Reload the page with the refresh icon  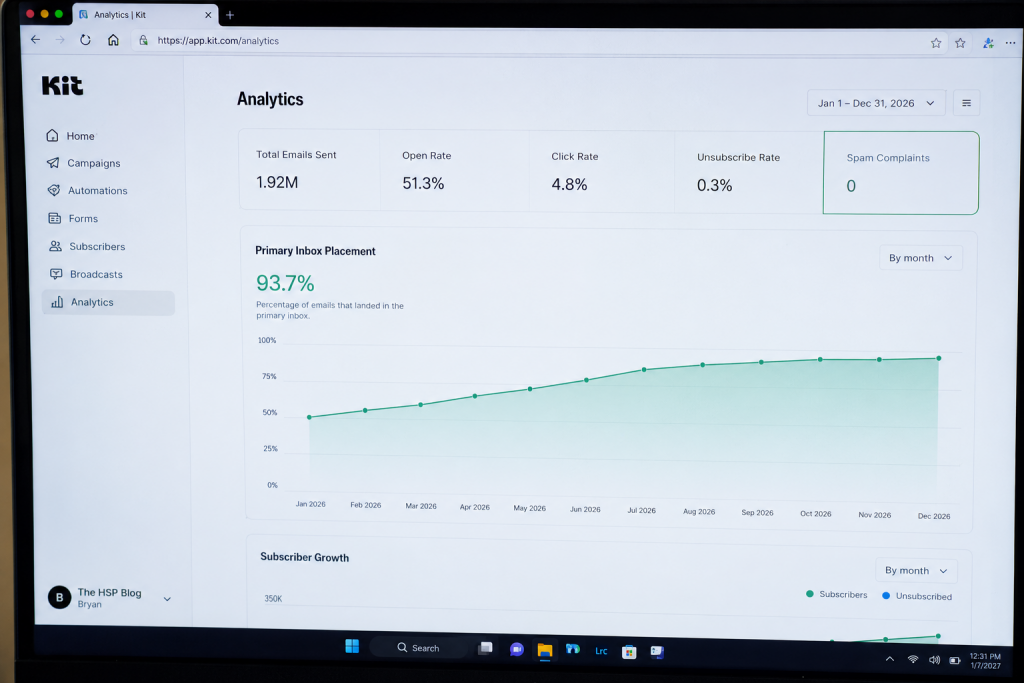(x=86, y=40)
